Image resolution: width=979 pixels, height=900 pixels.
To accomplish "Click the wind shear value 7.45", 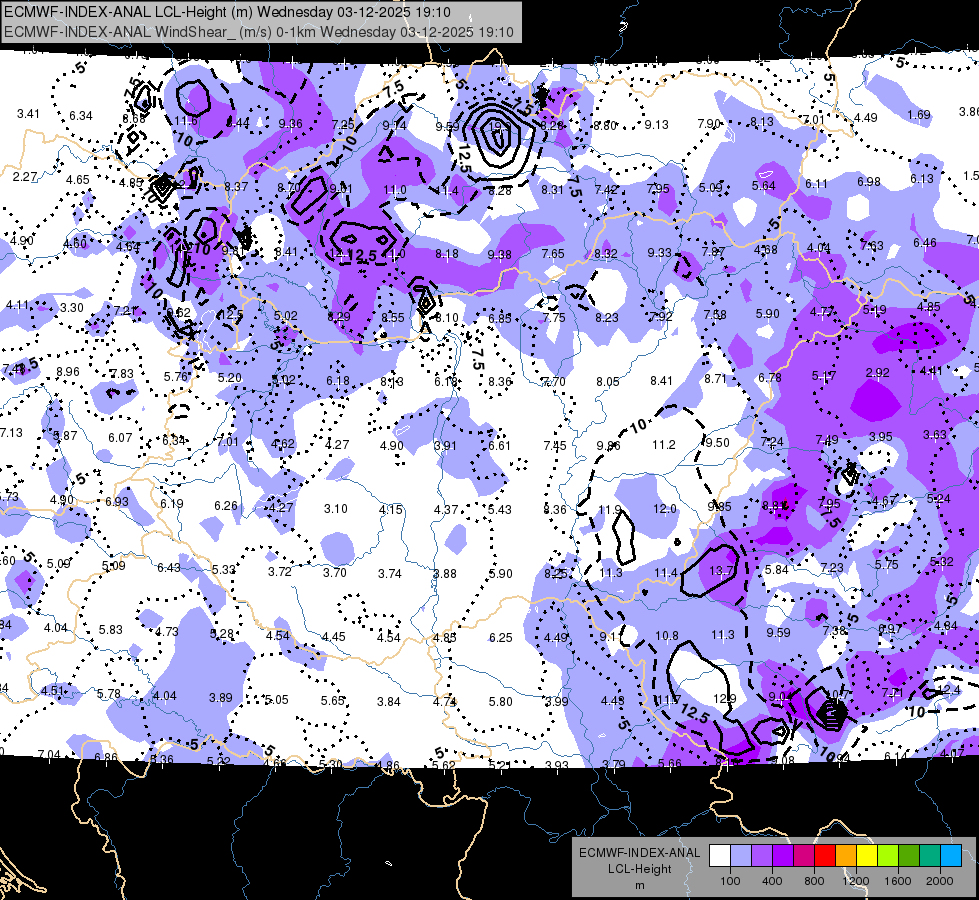I will [x=555, y=445].
